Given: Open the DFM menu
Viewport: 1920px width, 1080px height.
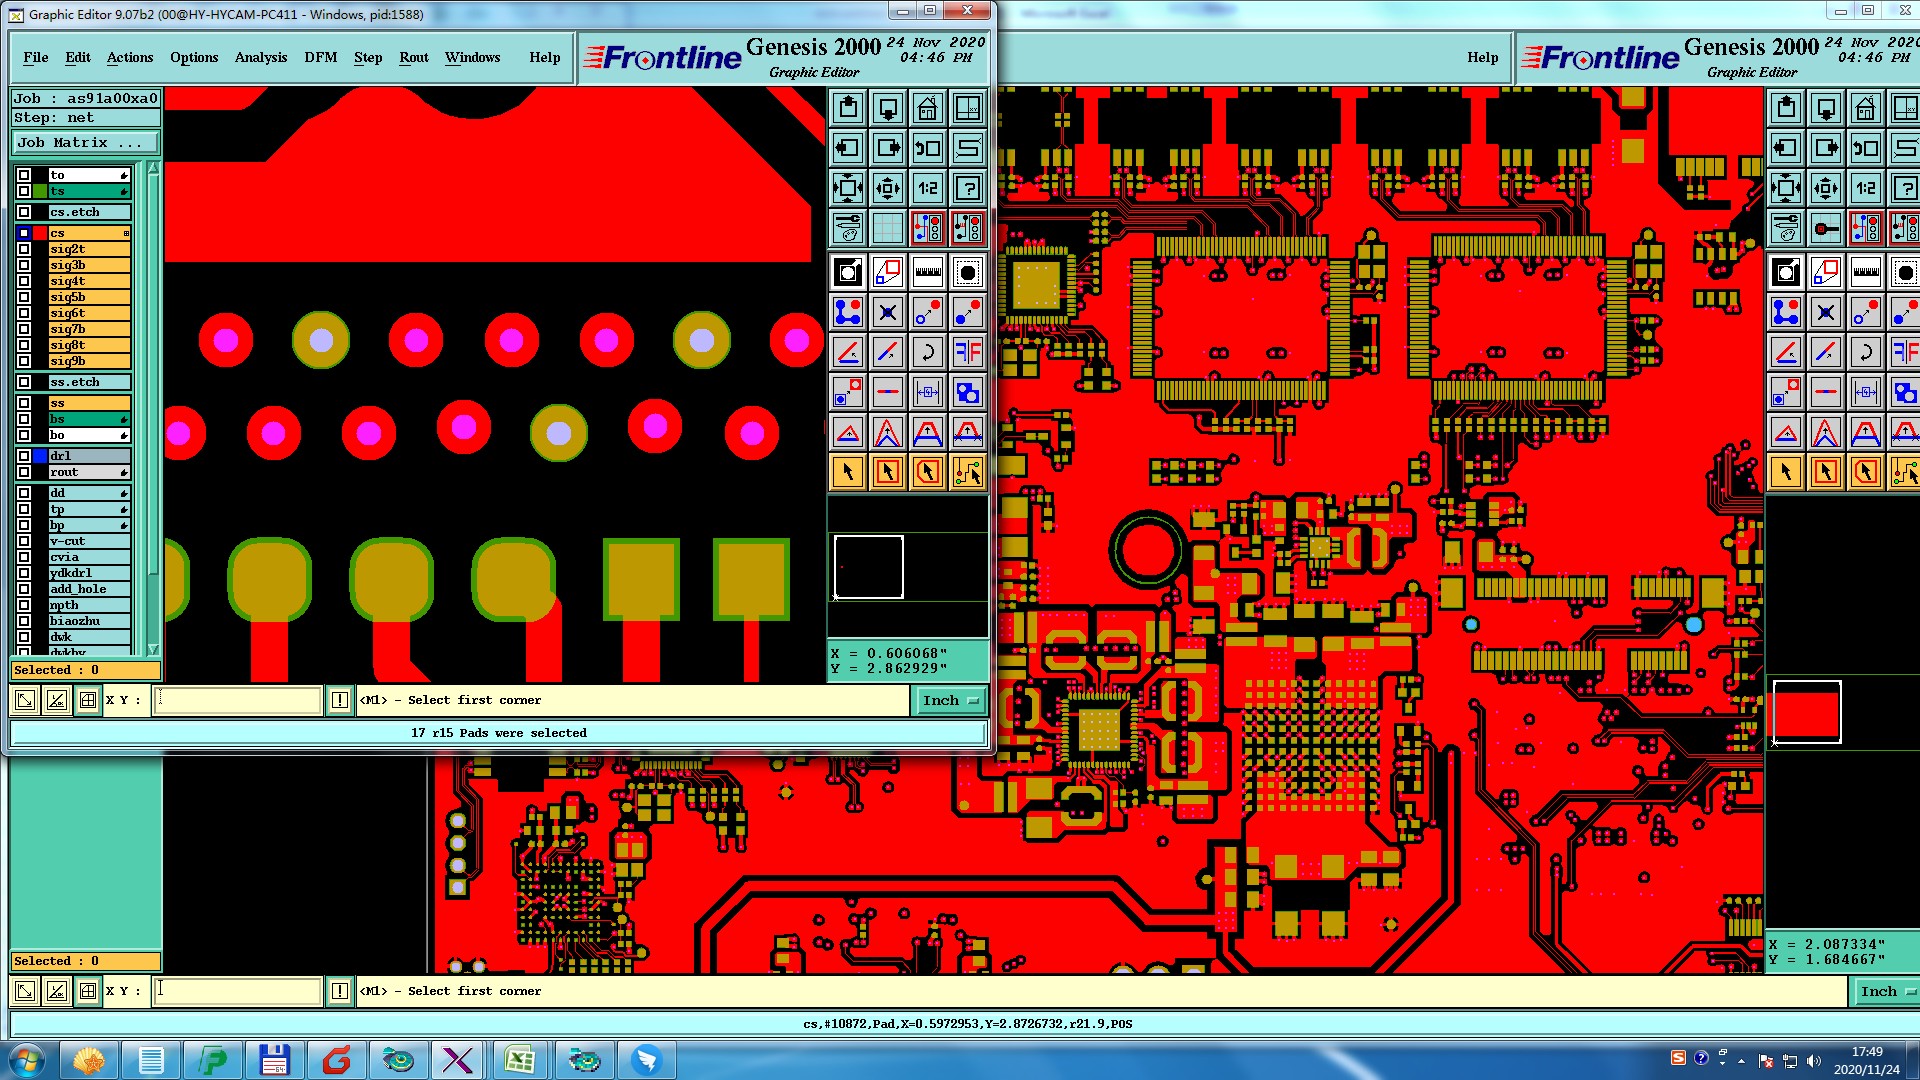Looking at the screenshot, I should 320,57.
